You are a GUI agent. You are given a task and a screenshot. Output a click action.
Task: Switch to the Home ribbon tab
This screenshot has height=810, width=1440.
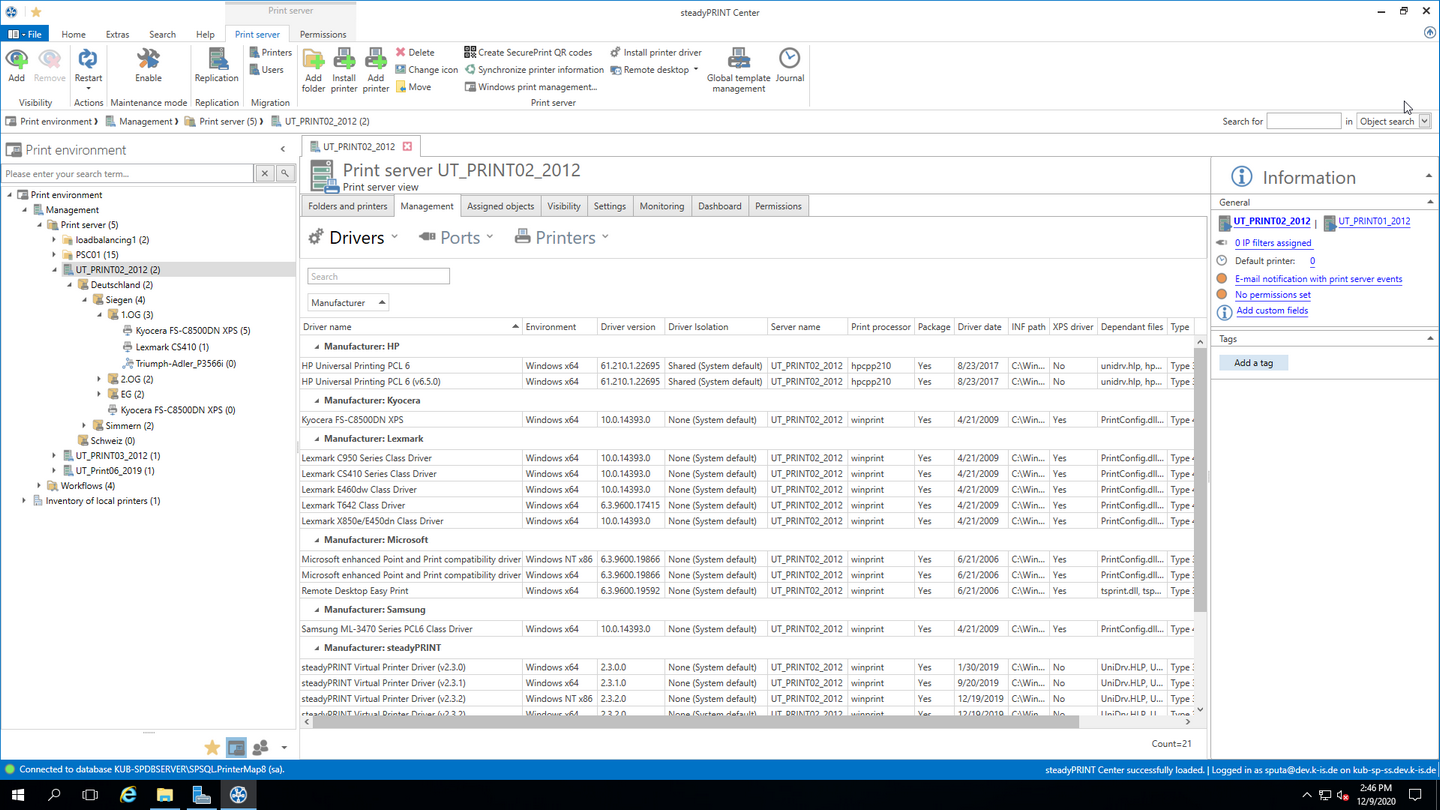tap(73, 34)
